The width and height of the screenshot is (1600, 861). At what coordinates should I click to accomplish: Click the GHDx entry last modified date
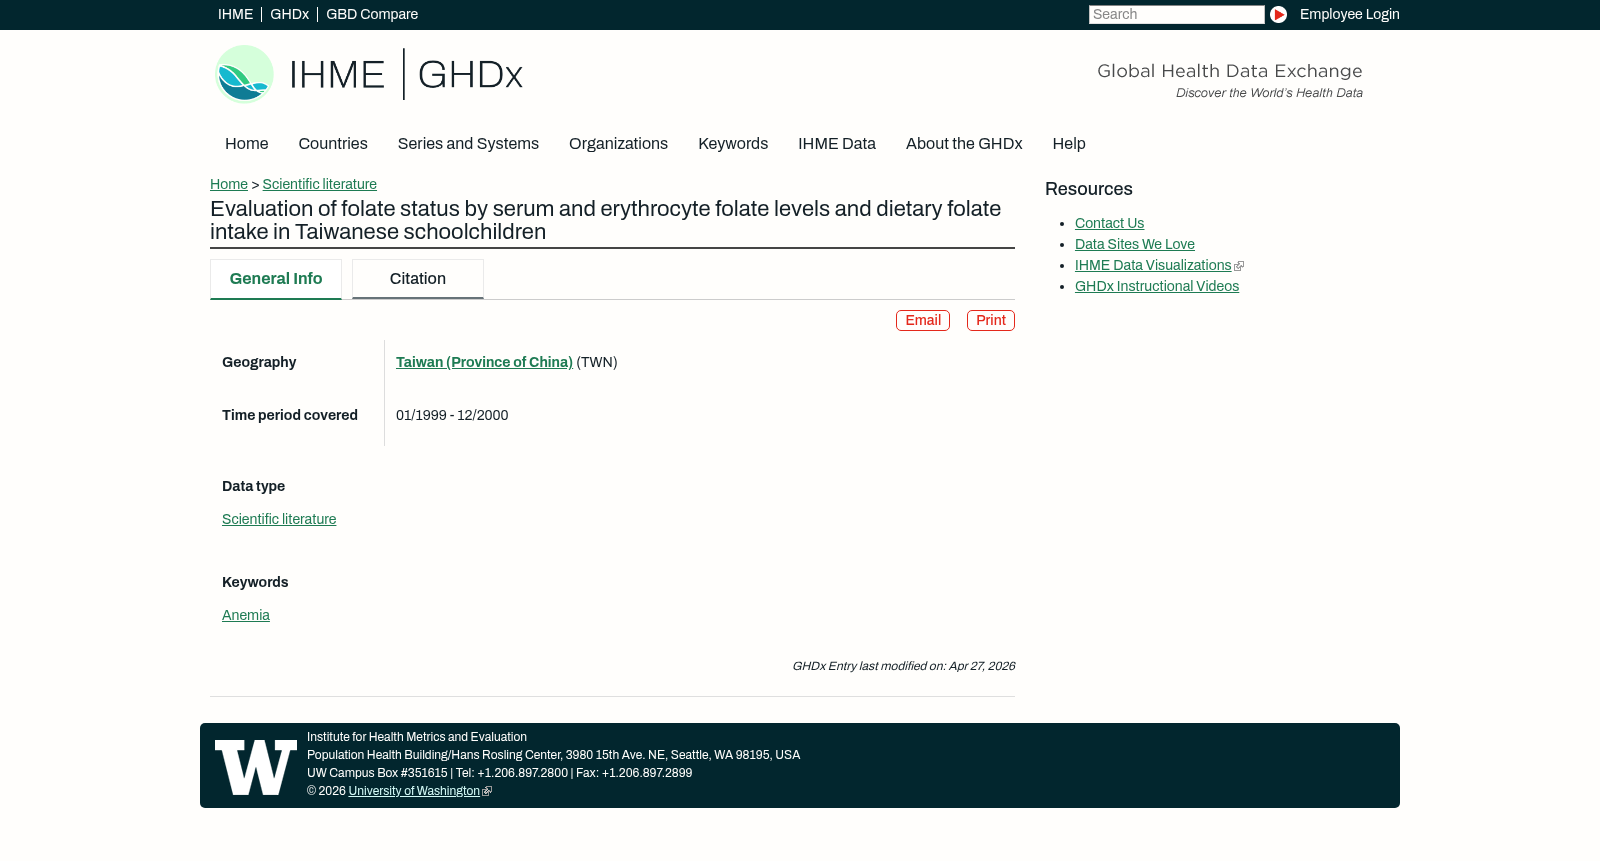(x=903, y=666)
